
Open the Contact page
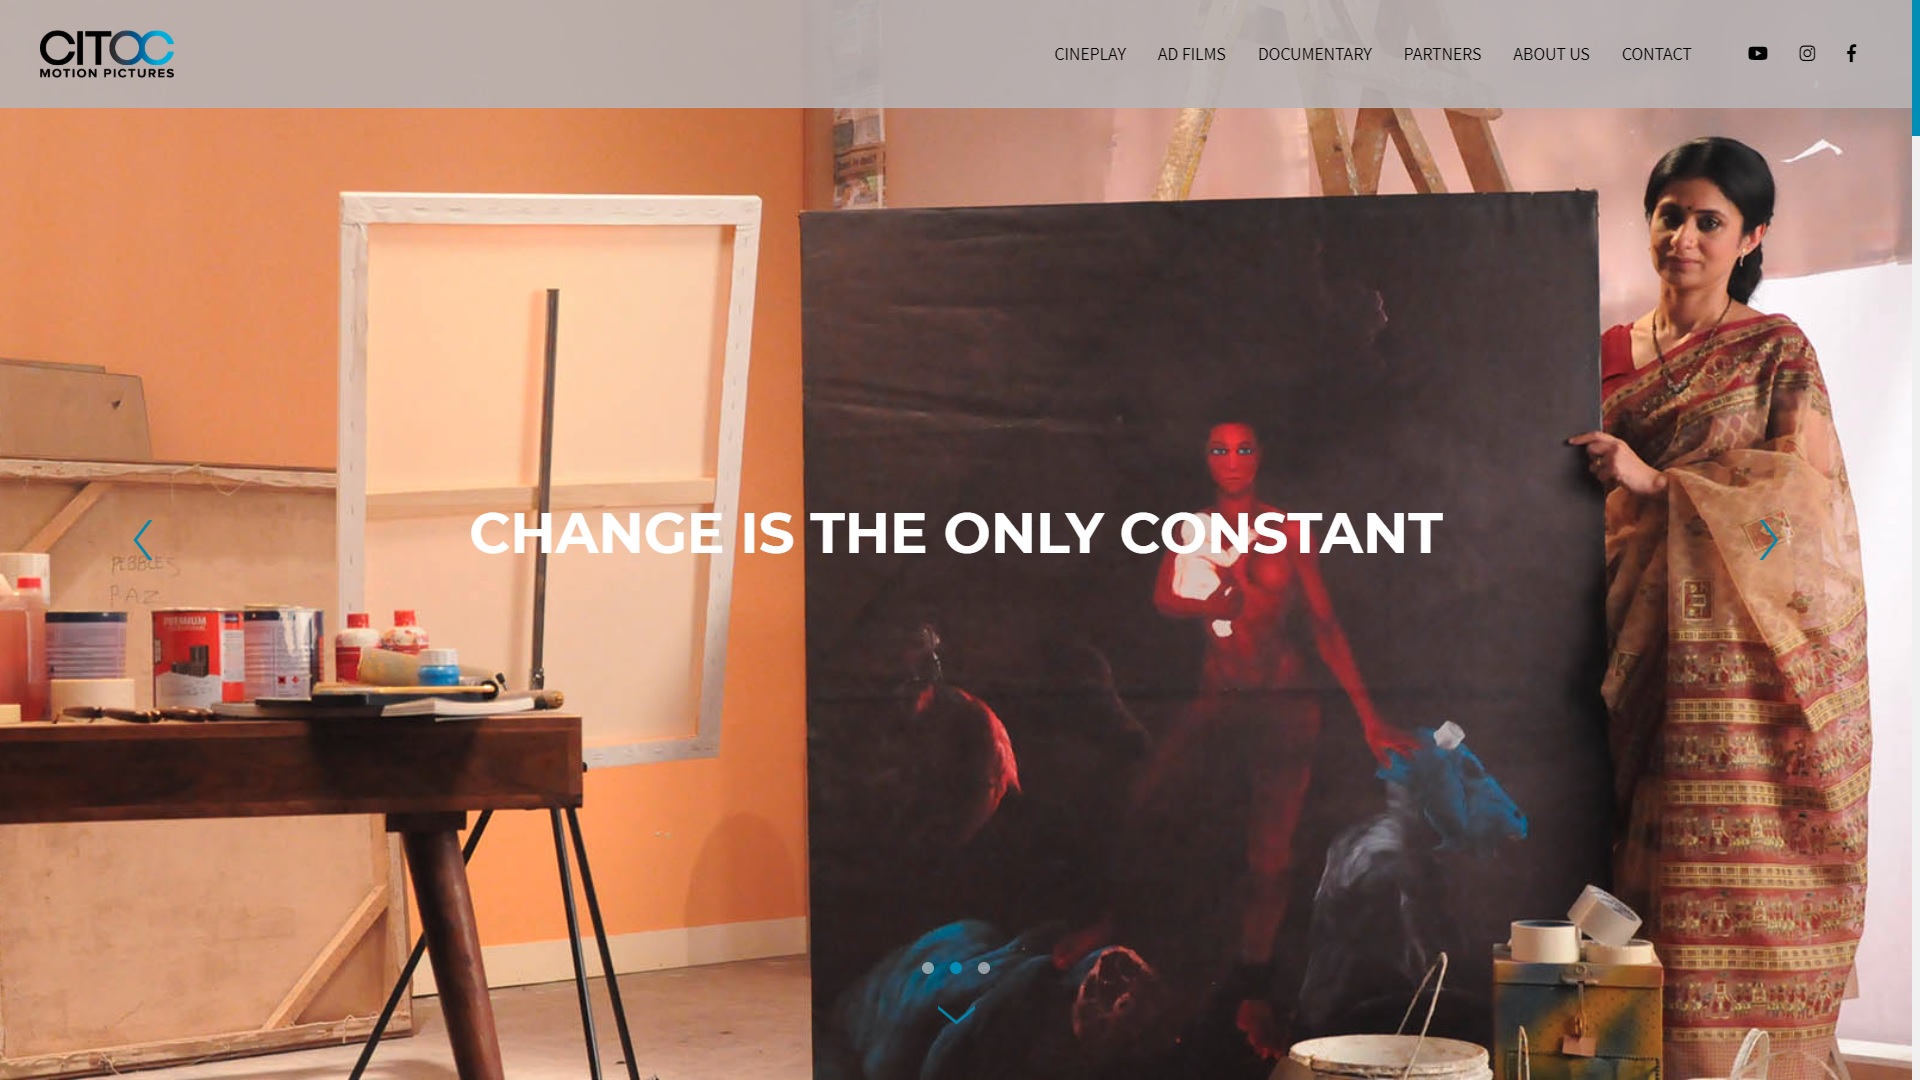click(x=1656, y=54)
